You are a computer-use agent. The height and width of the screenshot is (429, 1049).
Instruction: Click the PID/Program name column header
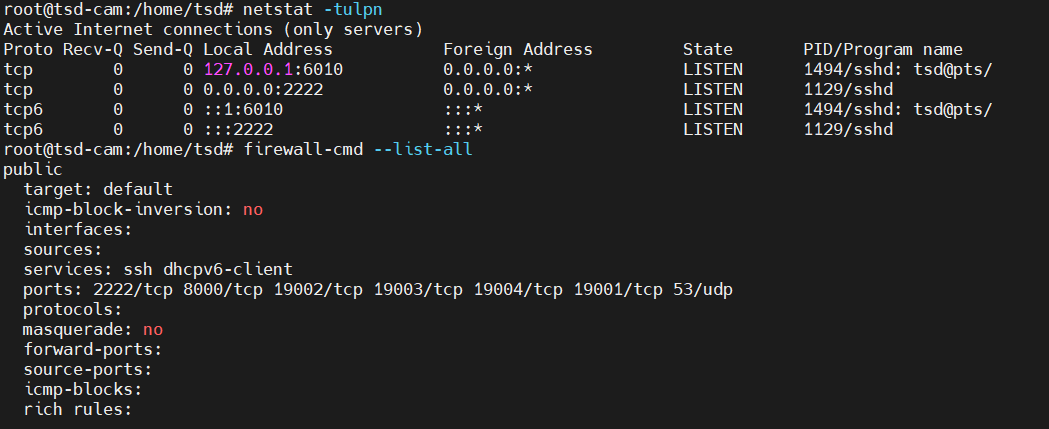coord(882,49)
